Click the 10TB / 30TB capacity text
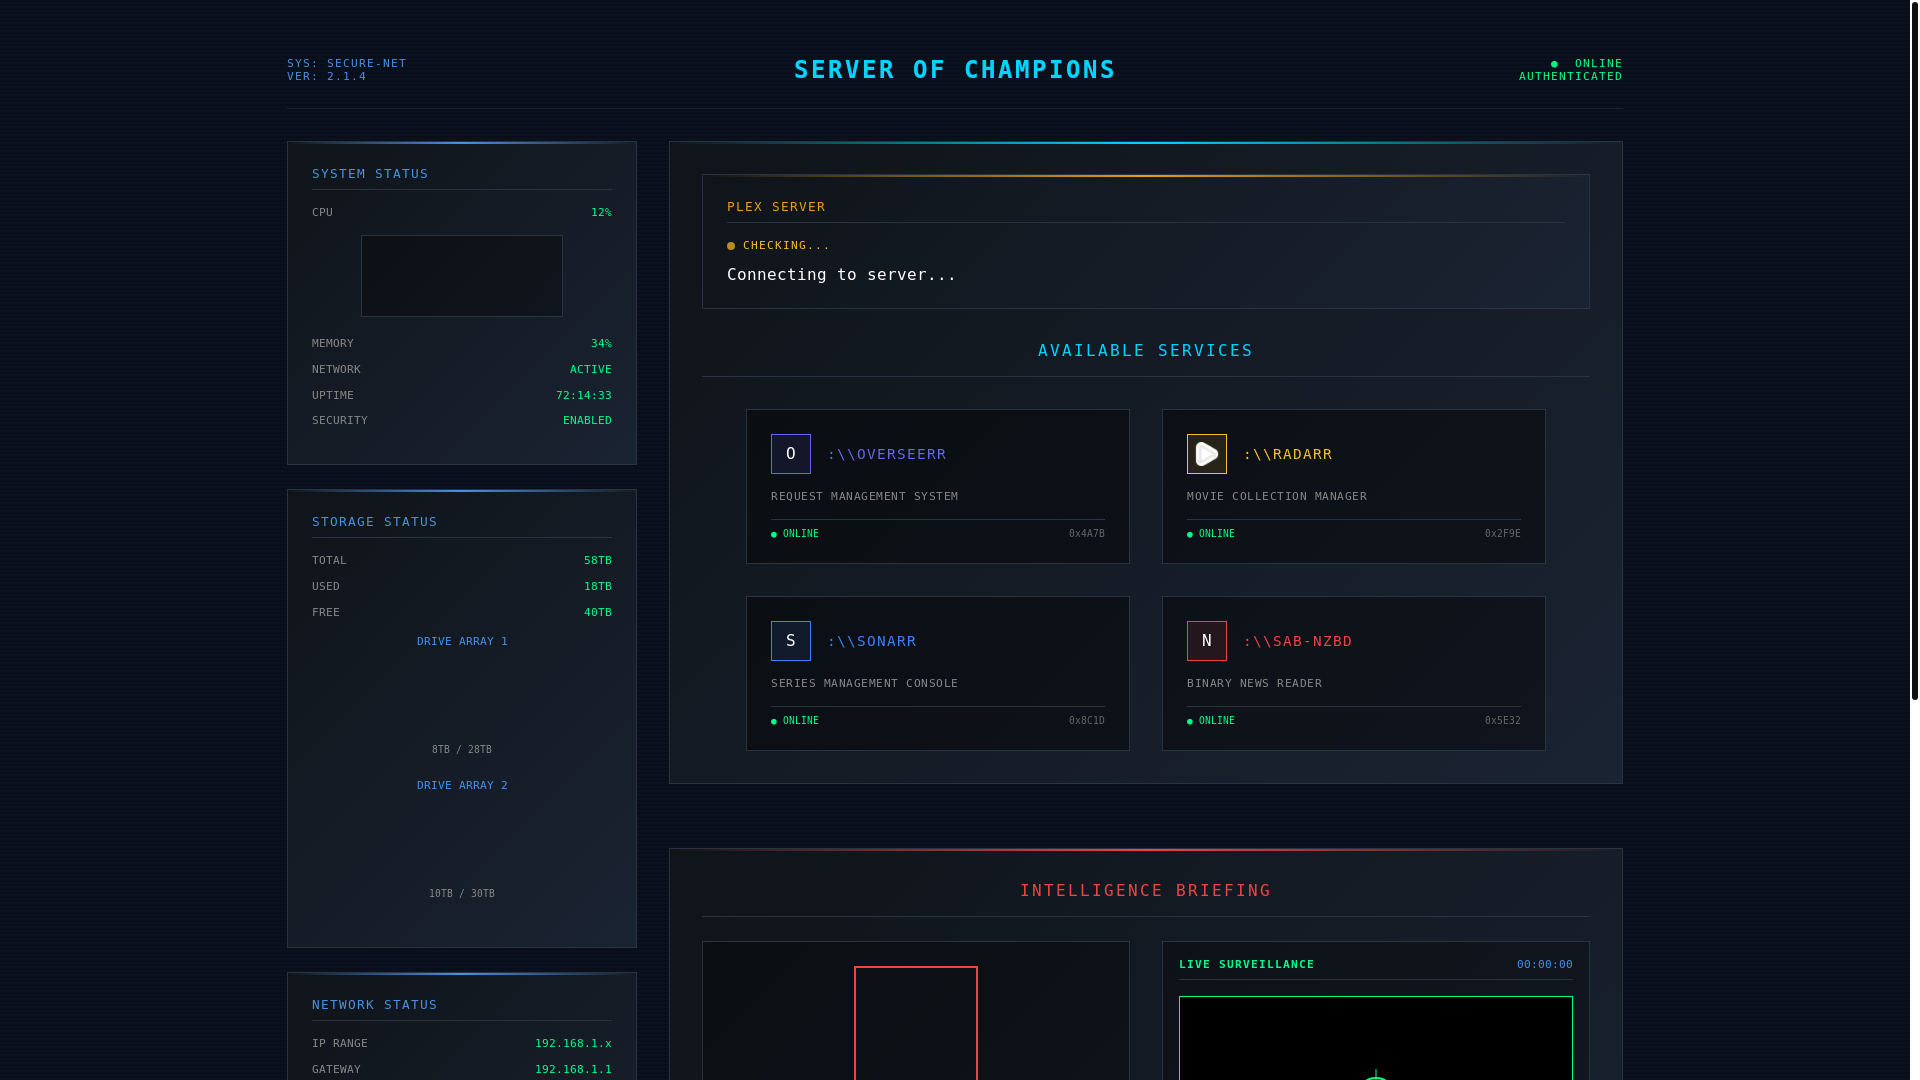Viewport: 1920px width, 1080px height. [x=462, y=894]
